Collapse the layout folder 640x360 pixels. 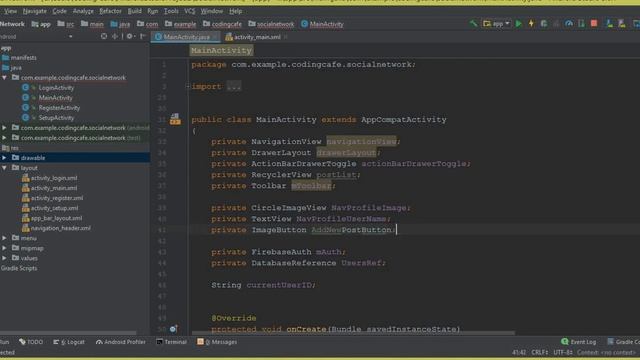pyautogui.click(x=4, y=168)
